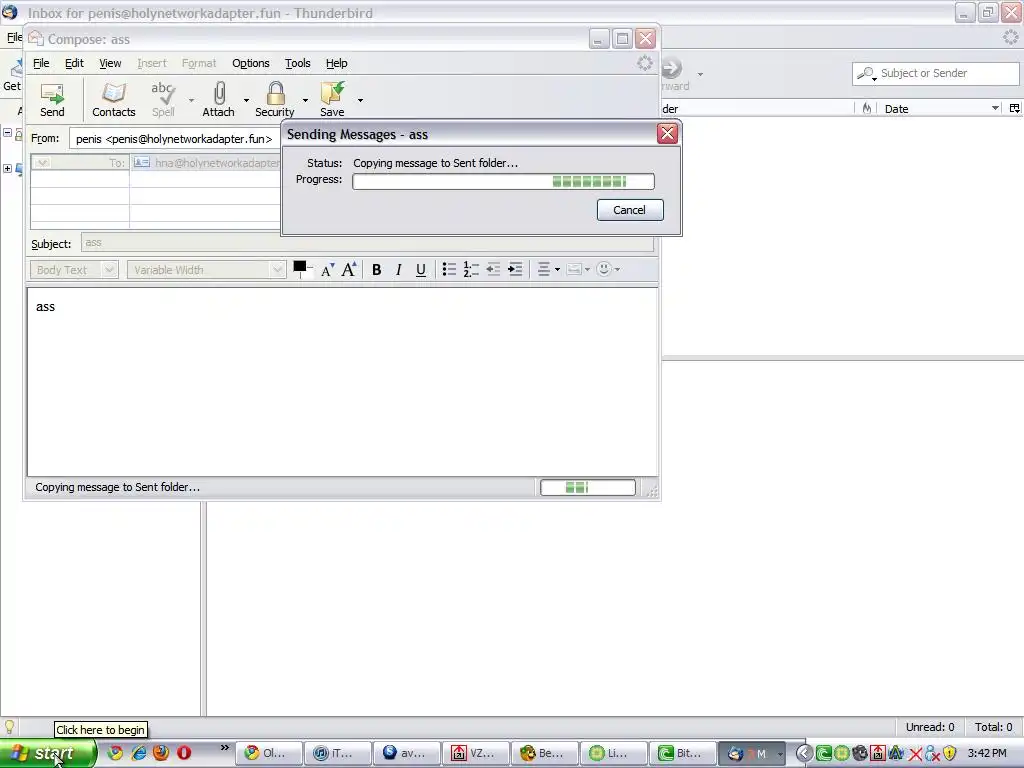Click the larger font size icon
The height and width of the screenshot is (768, 1024).
[x=349, y=269]
